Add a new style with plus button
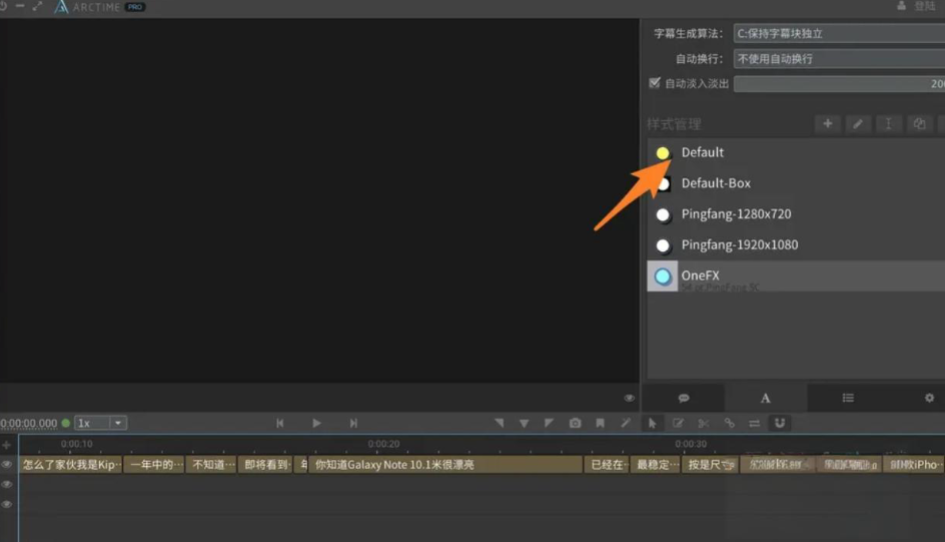The image size is (945, 542). coord(827,124)
